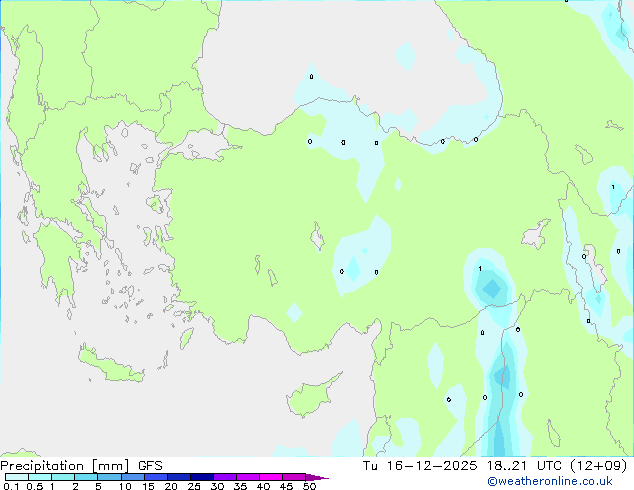Select the 1–2 mm legend color swatch
Screen dimensions: 634x490
tap(63, 477)
